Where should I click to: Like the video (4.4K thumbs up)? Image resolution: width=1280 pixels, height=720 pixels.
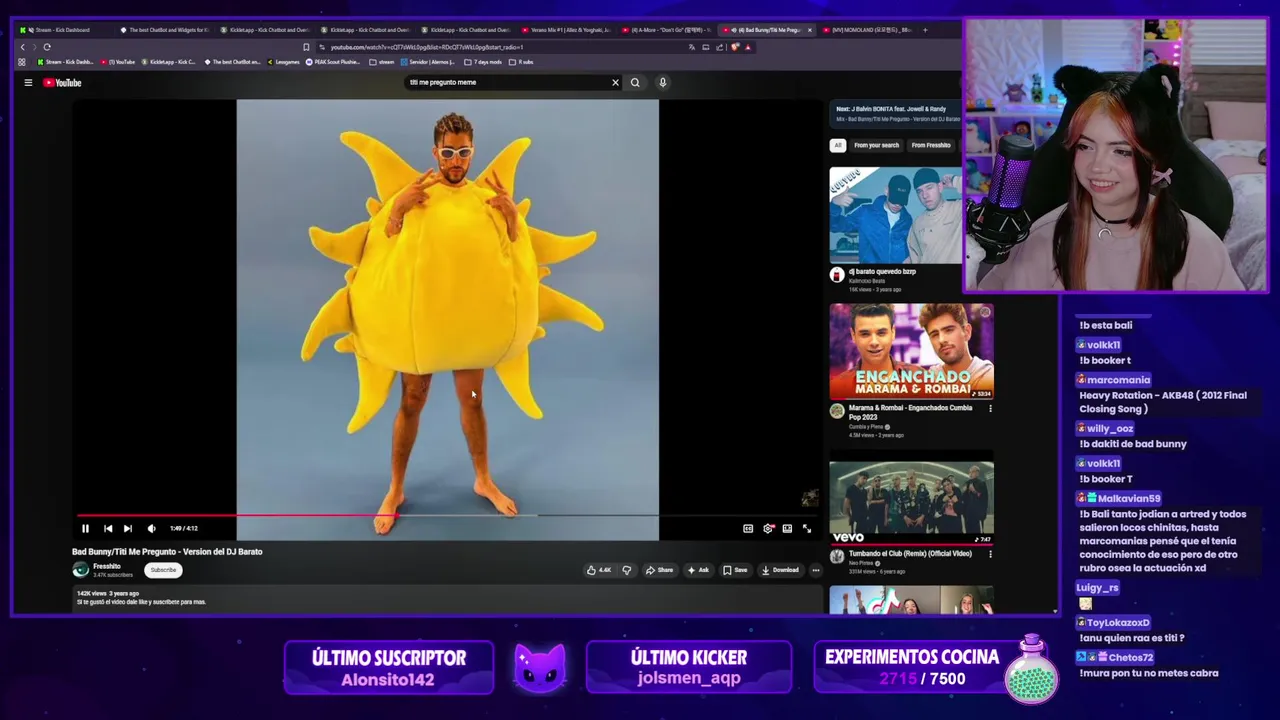point(598,570)
